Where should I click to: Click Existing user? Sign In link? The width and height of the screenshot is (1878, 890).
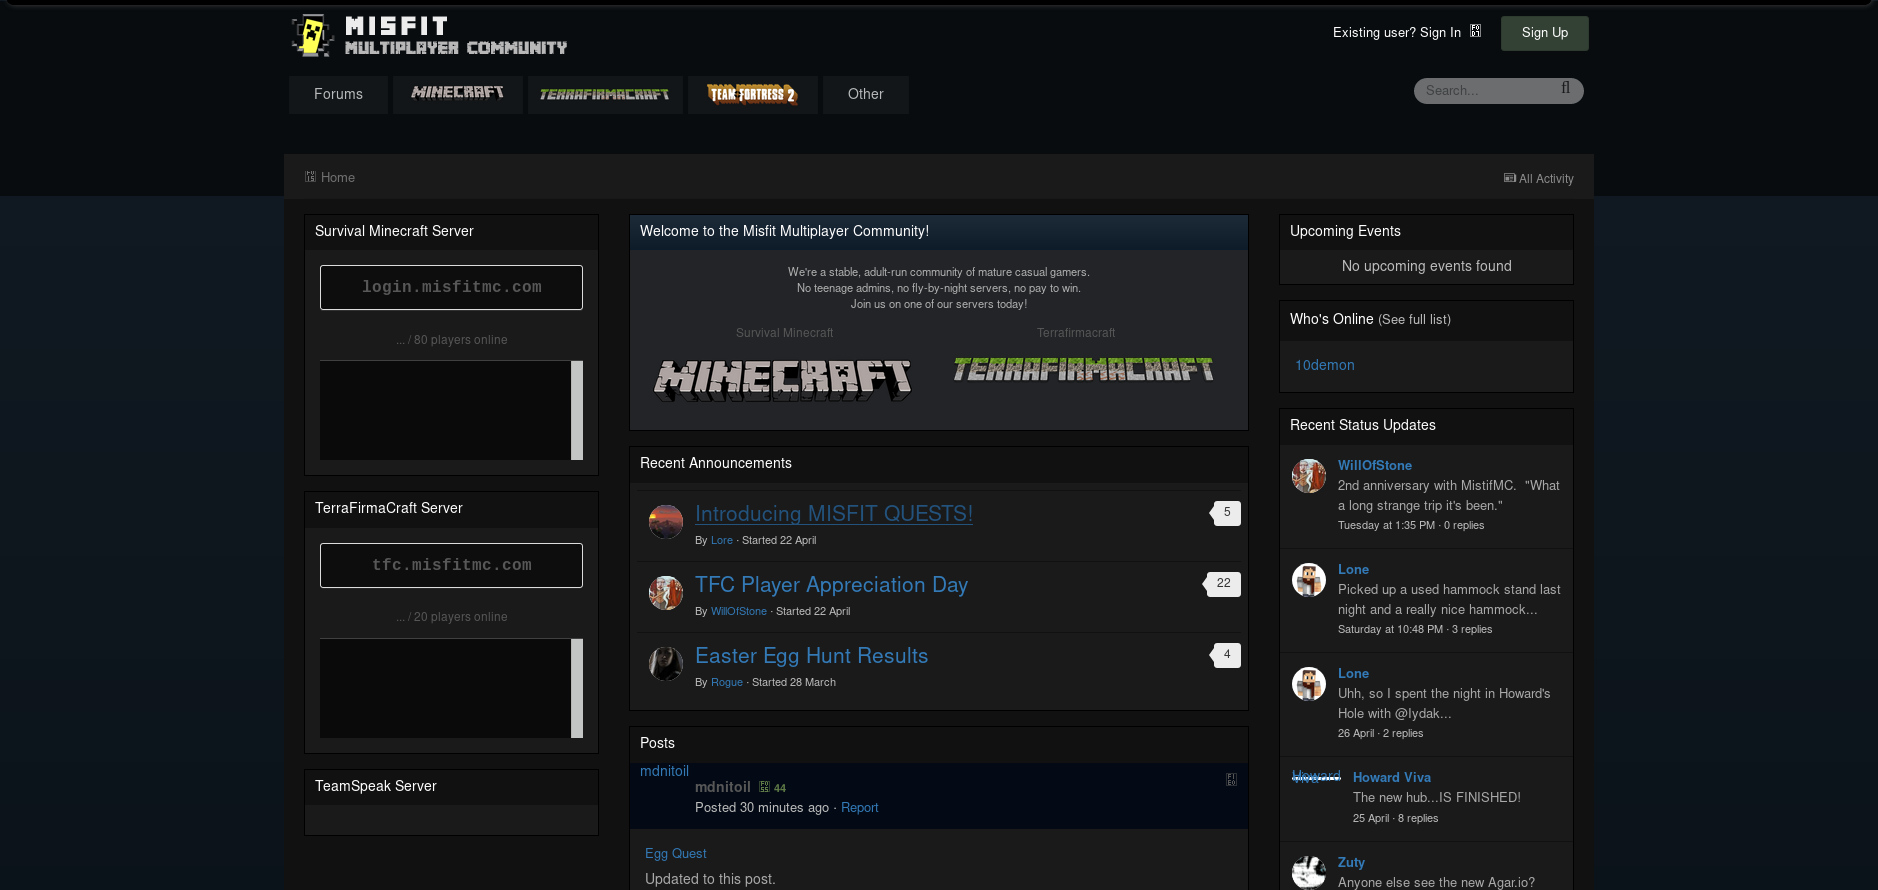[1397, 33]
